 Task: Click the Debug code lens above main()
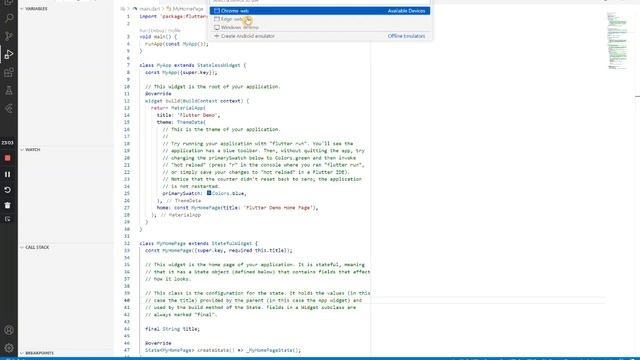click(x=158, y=31)
